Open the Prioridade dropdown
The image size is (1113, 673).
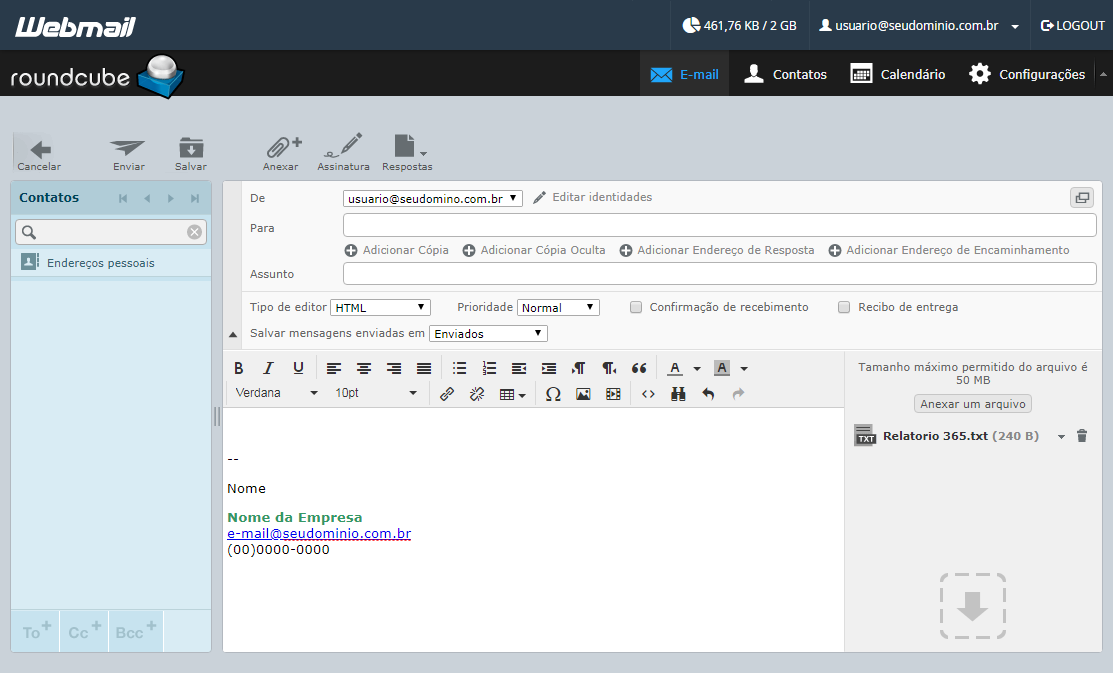(558, 307)
